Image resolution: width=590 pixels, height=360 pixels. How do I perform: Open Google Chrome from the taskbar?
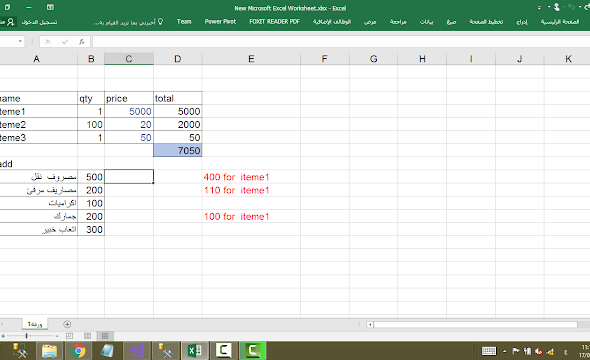pyautogui.click(x=79, y=351)
